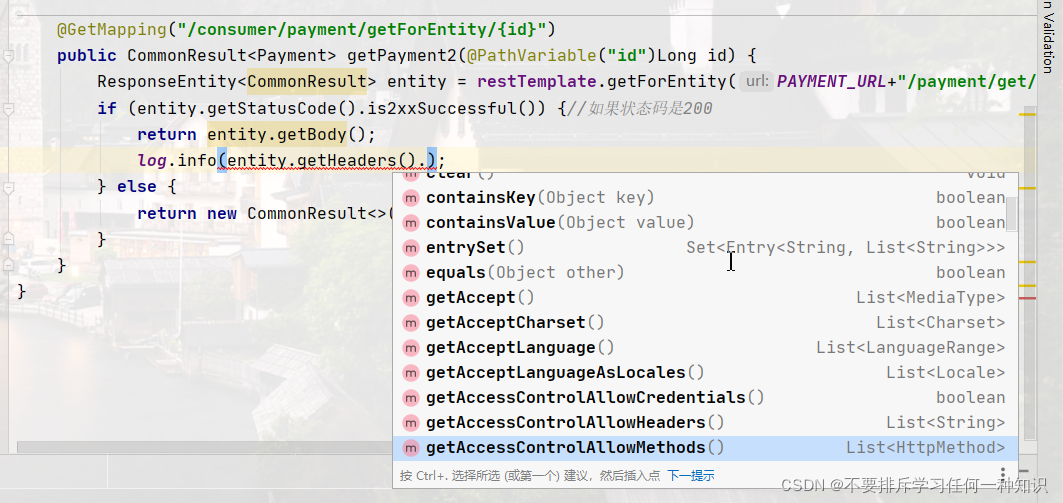This screenshot has height=503, width=1063.
Task: Pick getAcceptCharset() completion item
Action: point(705,323)
